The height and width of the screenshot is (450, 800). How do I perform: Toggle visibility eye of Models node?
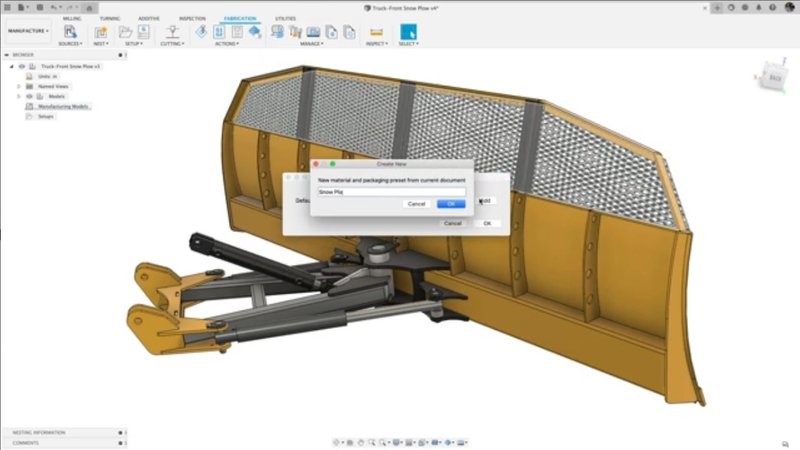click(29, 96)
